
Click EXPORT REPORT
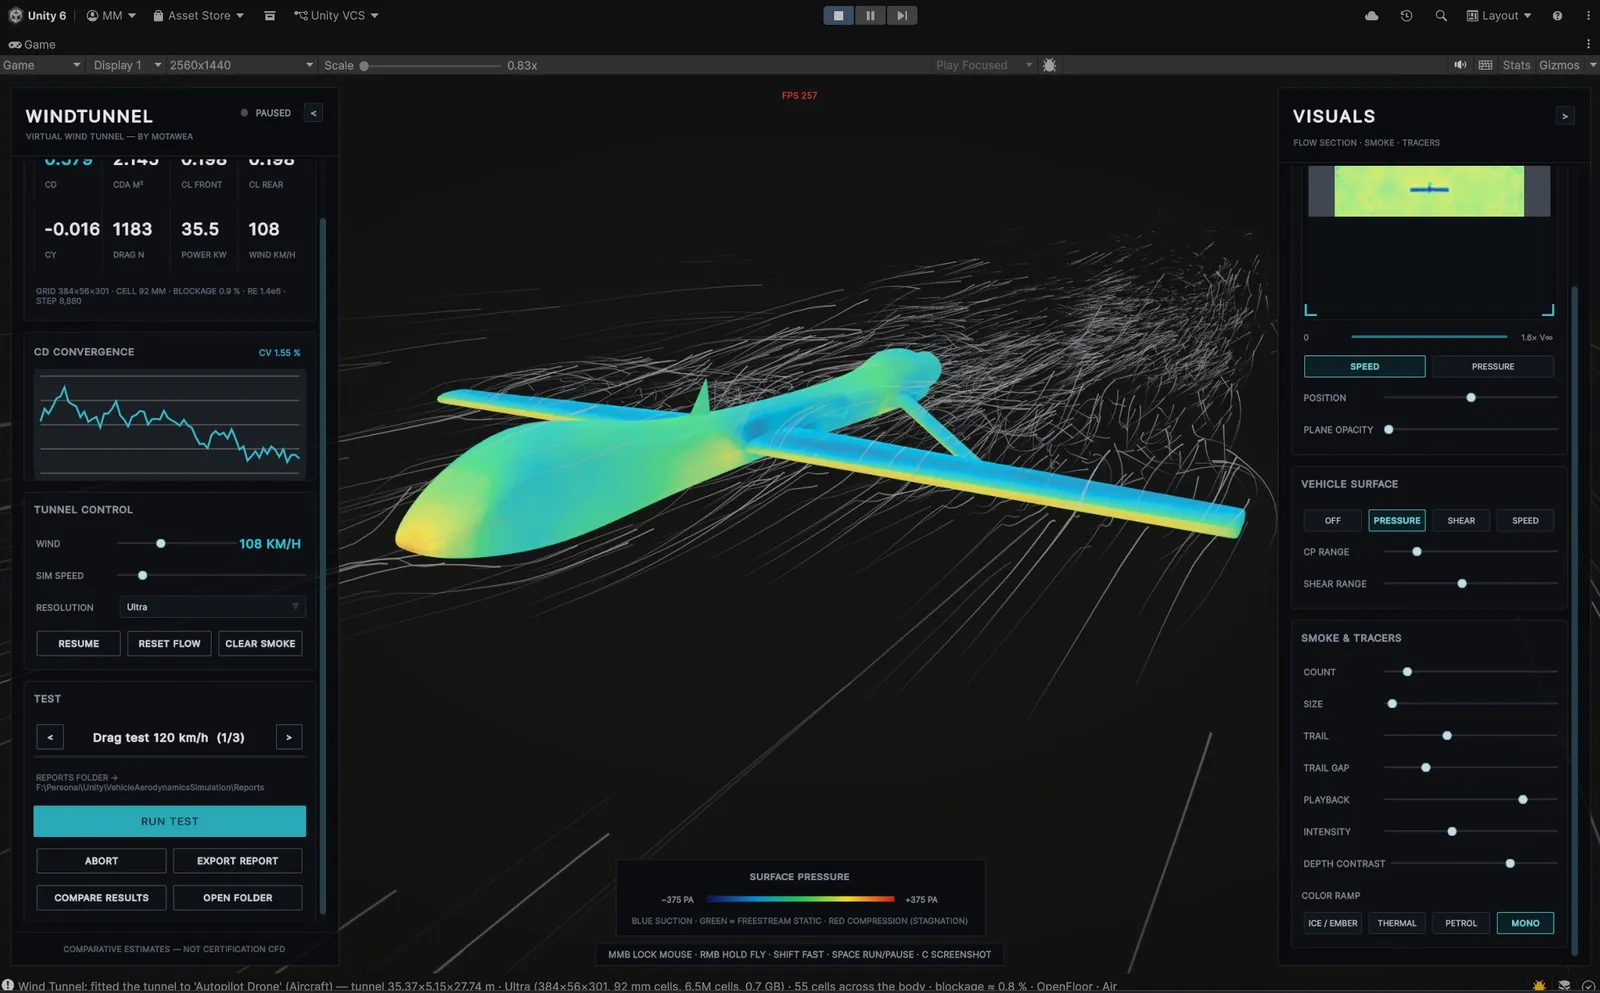tap(238, 861)
